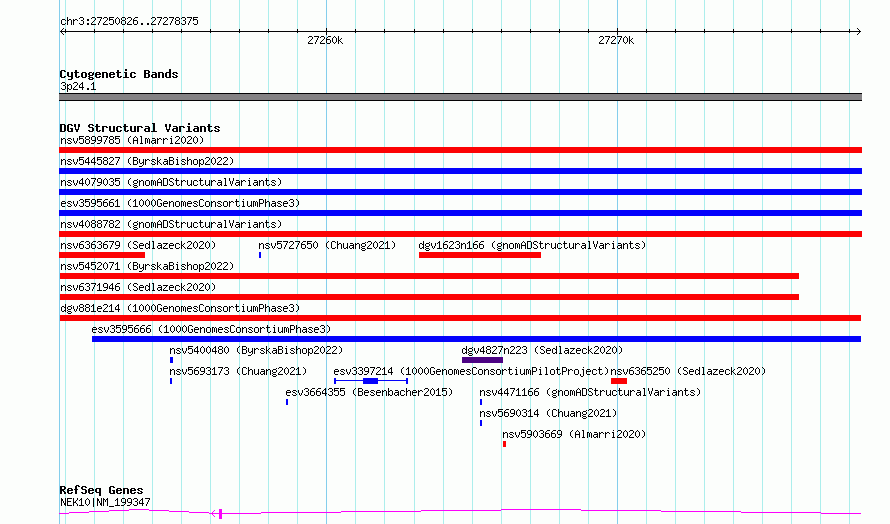Click the nsv4471166 (gnomADStructuralVariants) label

point(590,392)
